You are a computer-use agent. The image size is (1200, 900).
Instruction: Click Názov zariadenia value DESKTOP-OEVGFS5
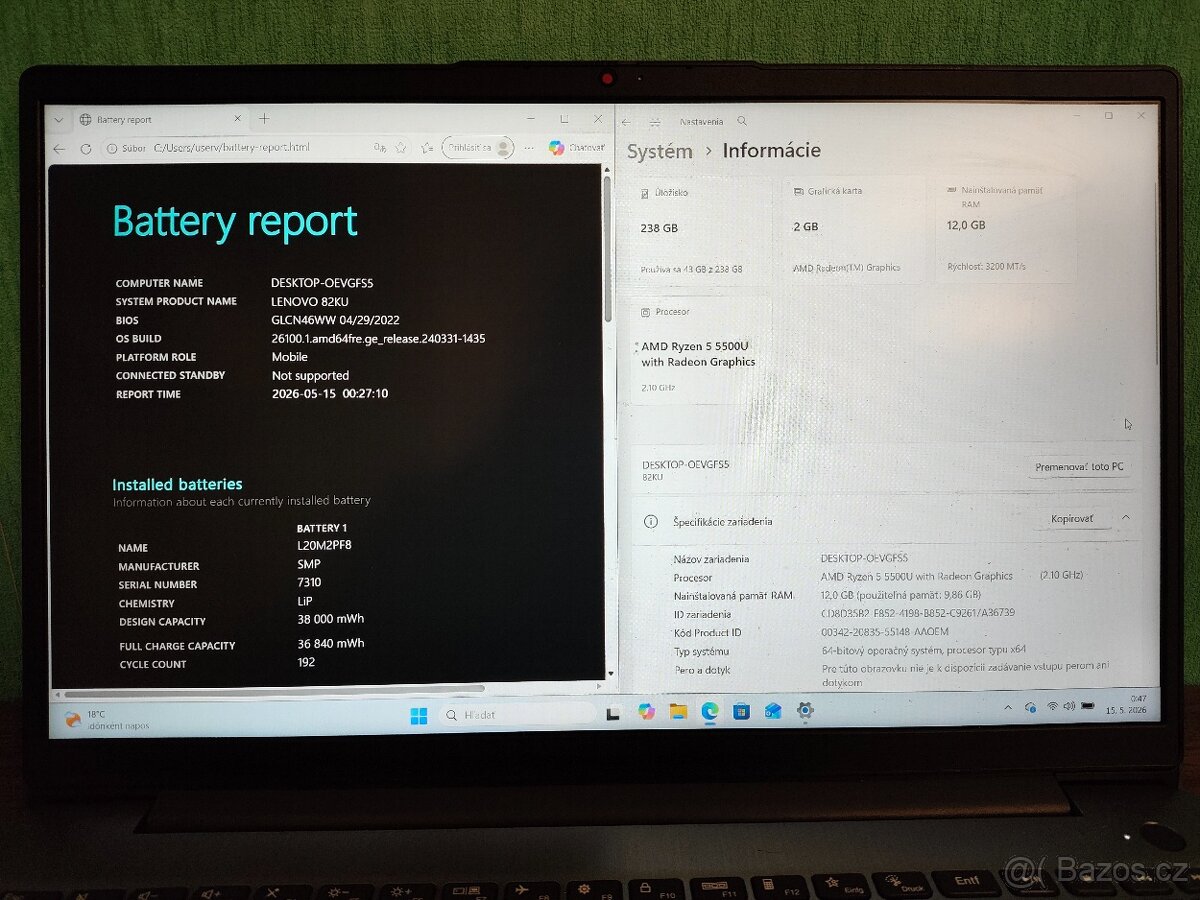coord(864,558)
